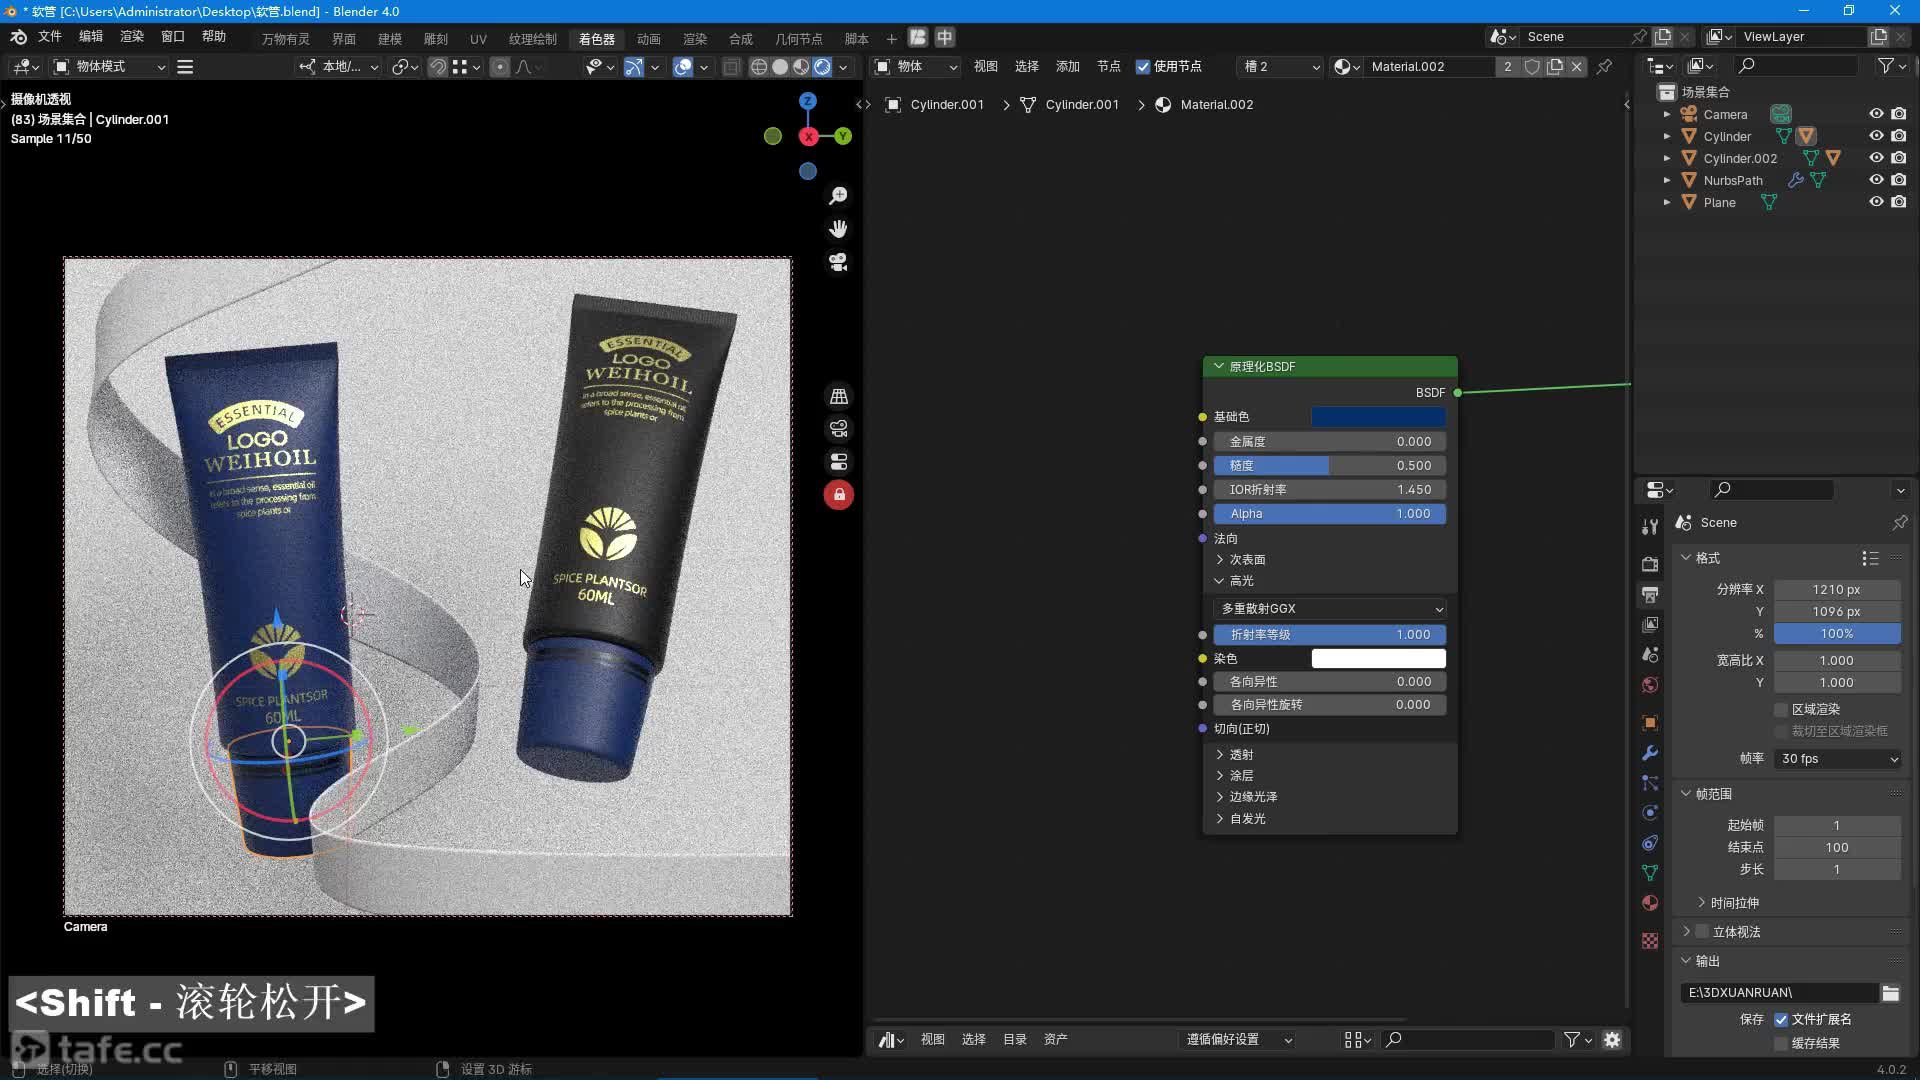The width and height of the screenshot is (1920, 1080).
Task: Open the Physics properties tab
Action: [x=1650, y=813]
